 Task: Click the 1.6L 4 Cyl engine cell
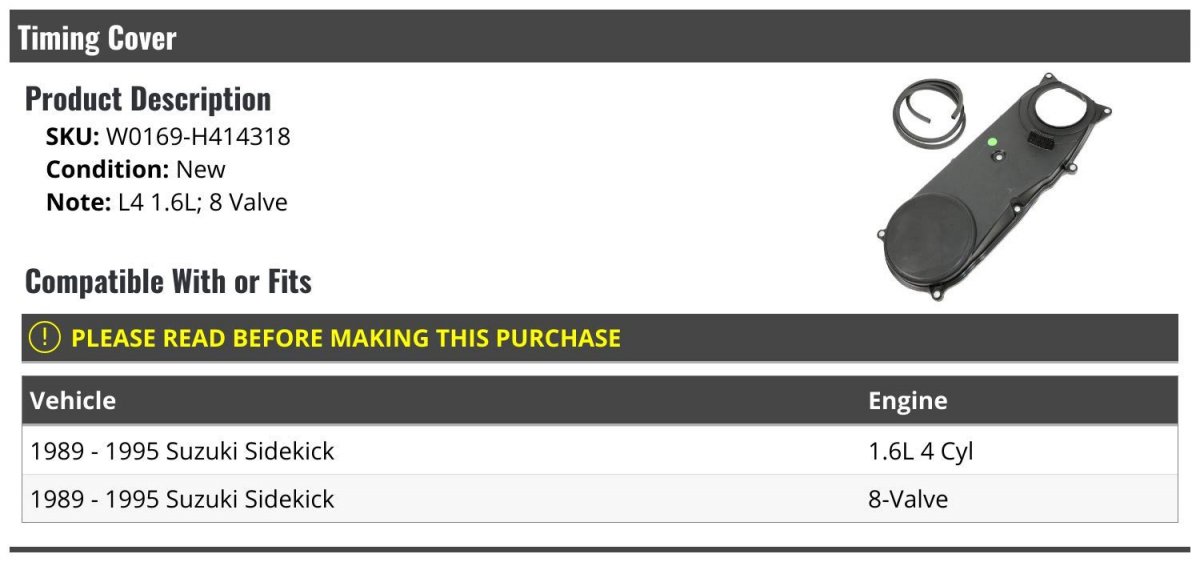click(920, 451)
